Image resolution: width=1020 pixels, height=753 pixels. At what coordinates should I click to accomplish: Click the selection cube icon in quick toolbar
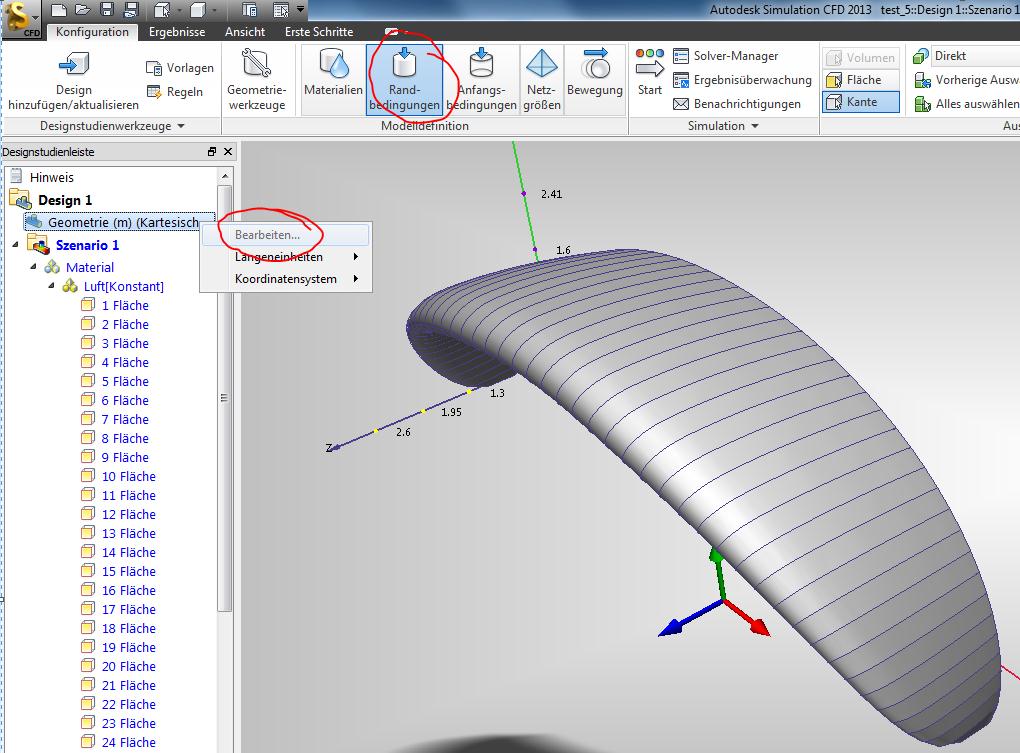click(x=162, y=9)
